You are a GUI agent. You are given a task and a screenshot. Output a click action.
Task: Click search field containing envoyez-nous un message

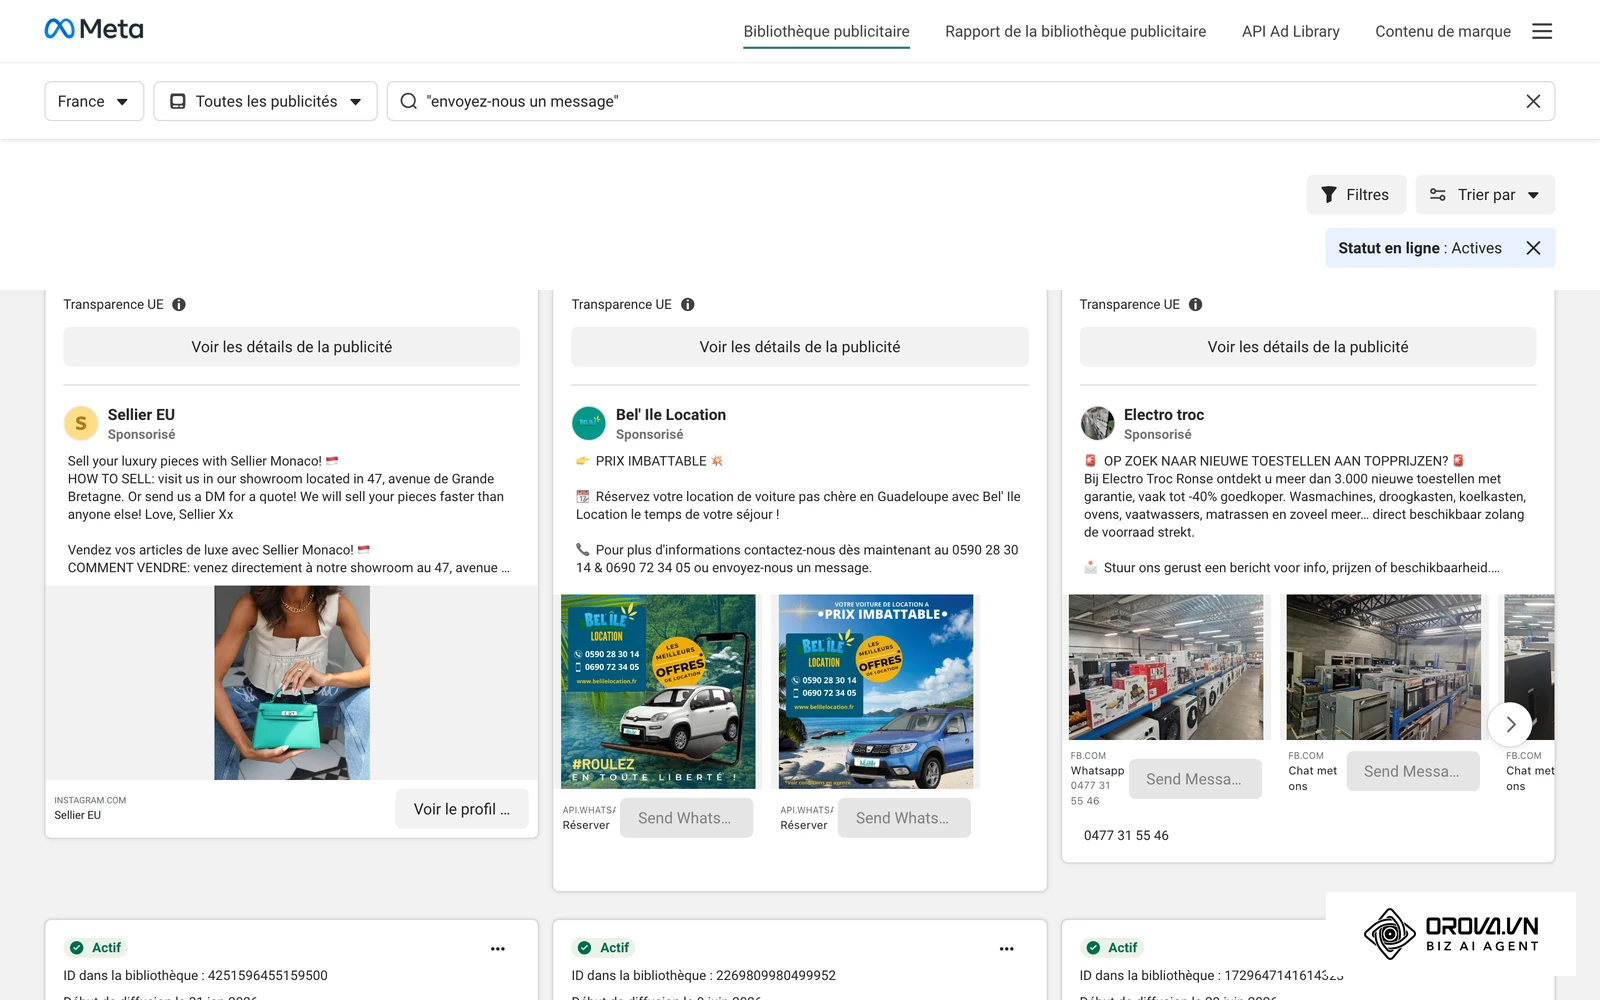[x=970, y=101]
